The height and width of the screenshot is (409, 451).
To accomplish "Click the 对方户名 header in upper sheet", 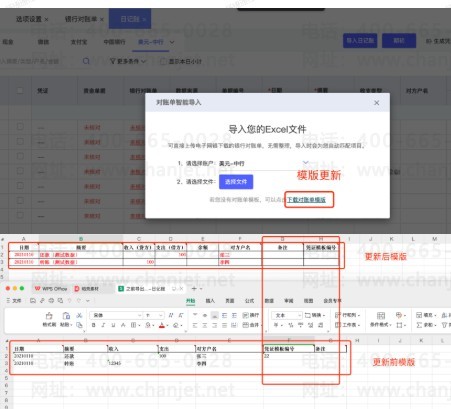I will 240,247.
